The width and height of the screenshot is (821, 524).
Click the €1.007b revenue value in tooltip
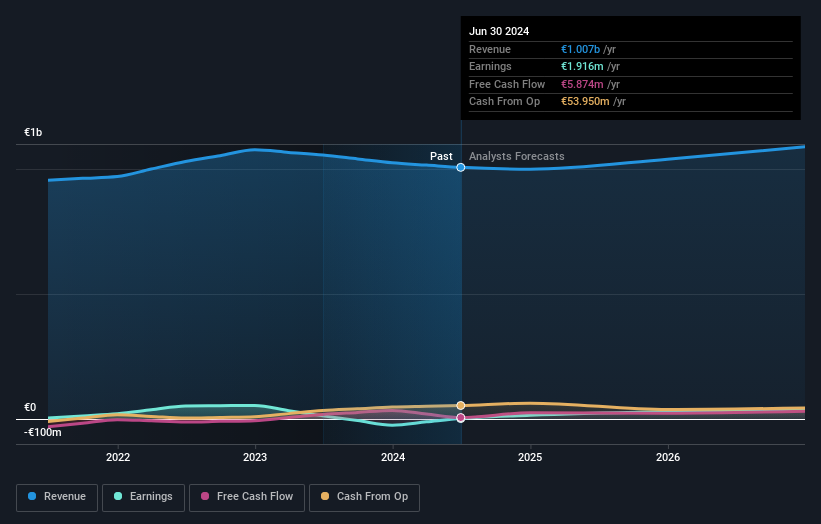pyautogui.click(x=581, y=49)
